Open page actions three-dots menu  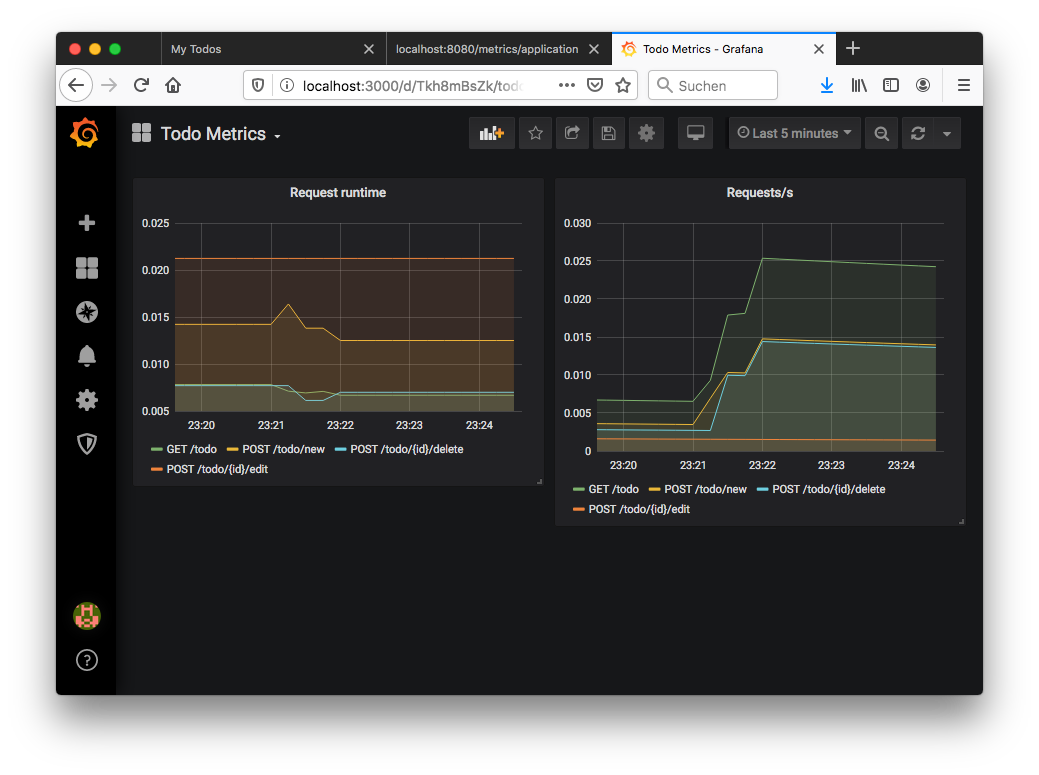click(x=567, y=85)
